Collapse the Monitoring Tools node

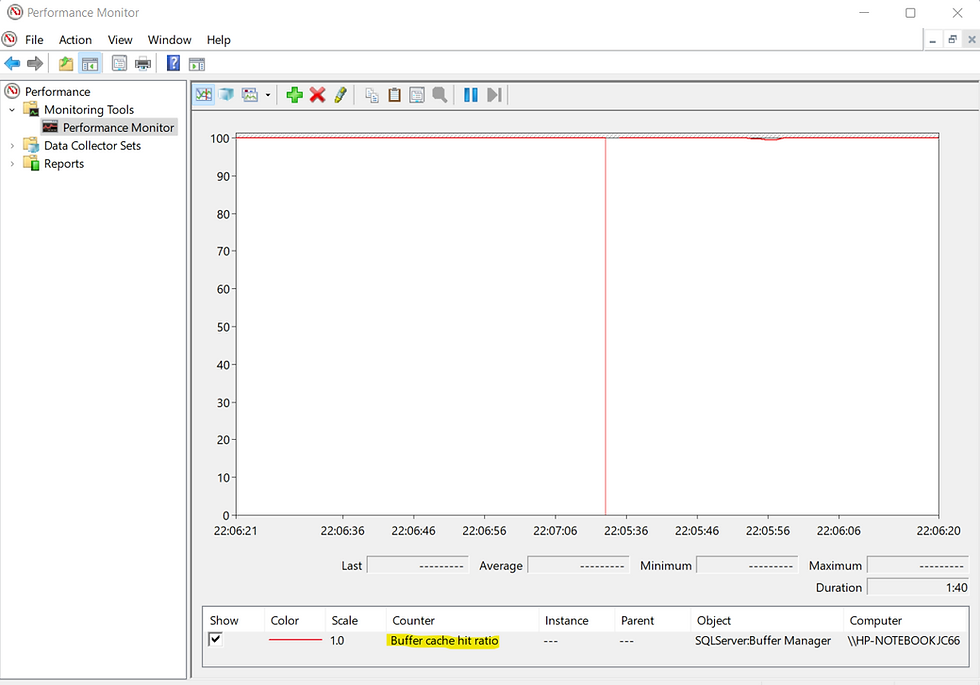tap(12, 110)
